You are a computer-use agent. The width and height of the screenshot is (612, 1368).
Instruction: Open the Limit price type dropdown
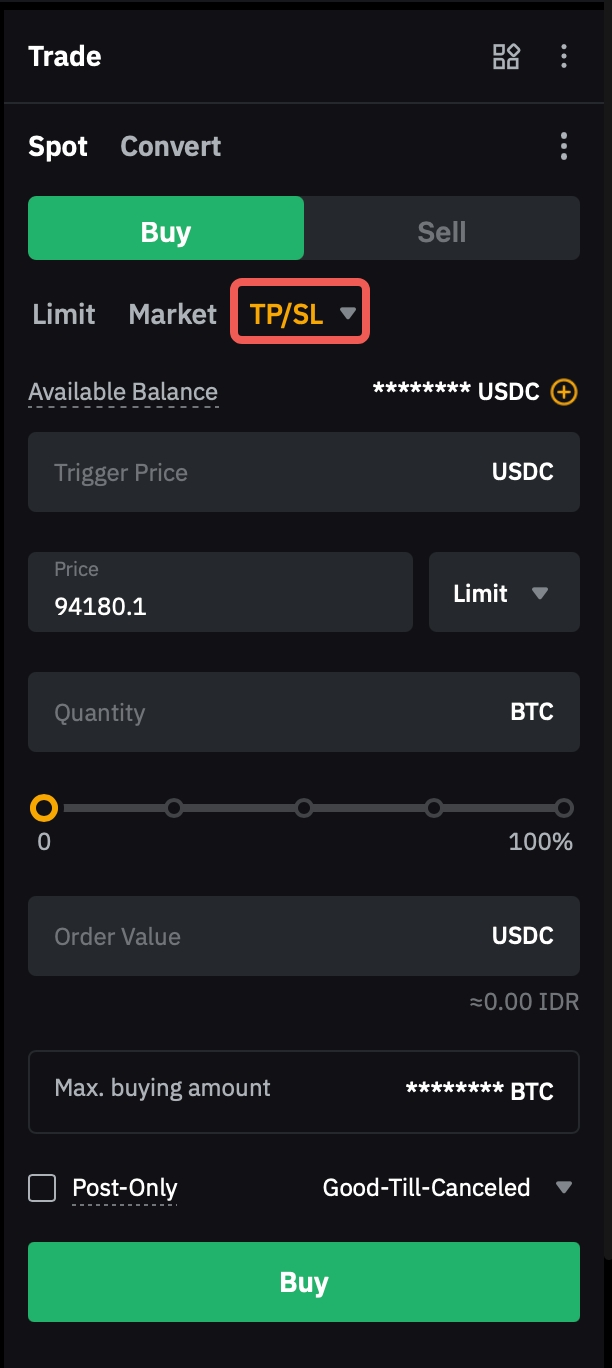[x=504, y=593]
